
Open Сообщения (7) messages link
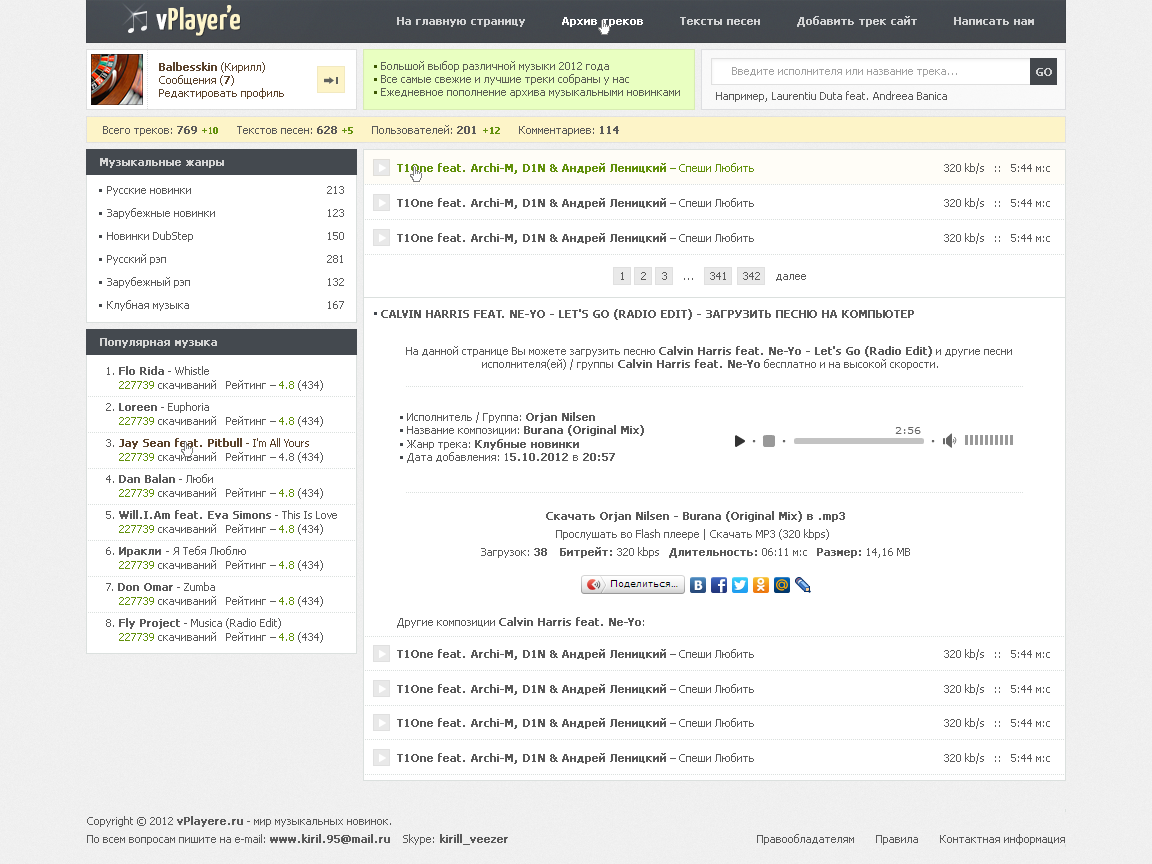196,80
